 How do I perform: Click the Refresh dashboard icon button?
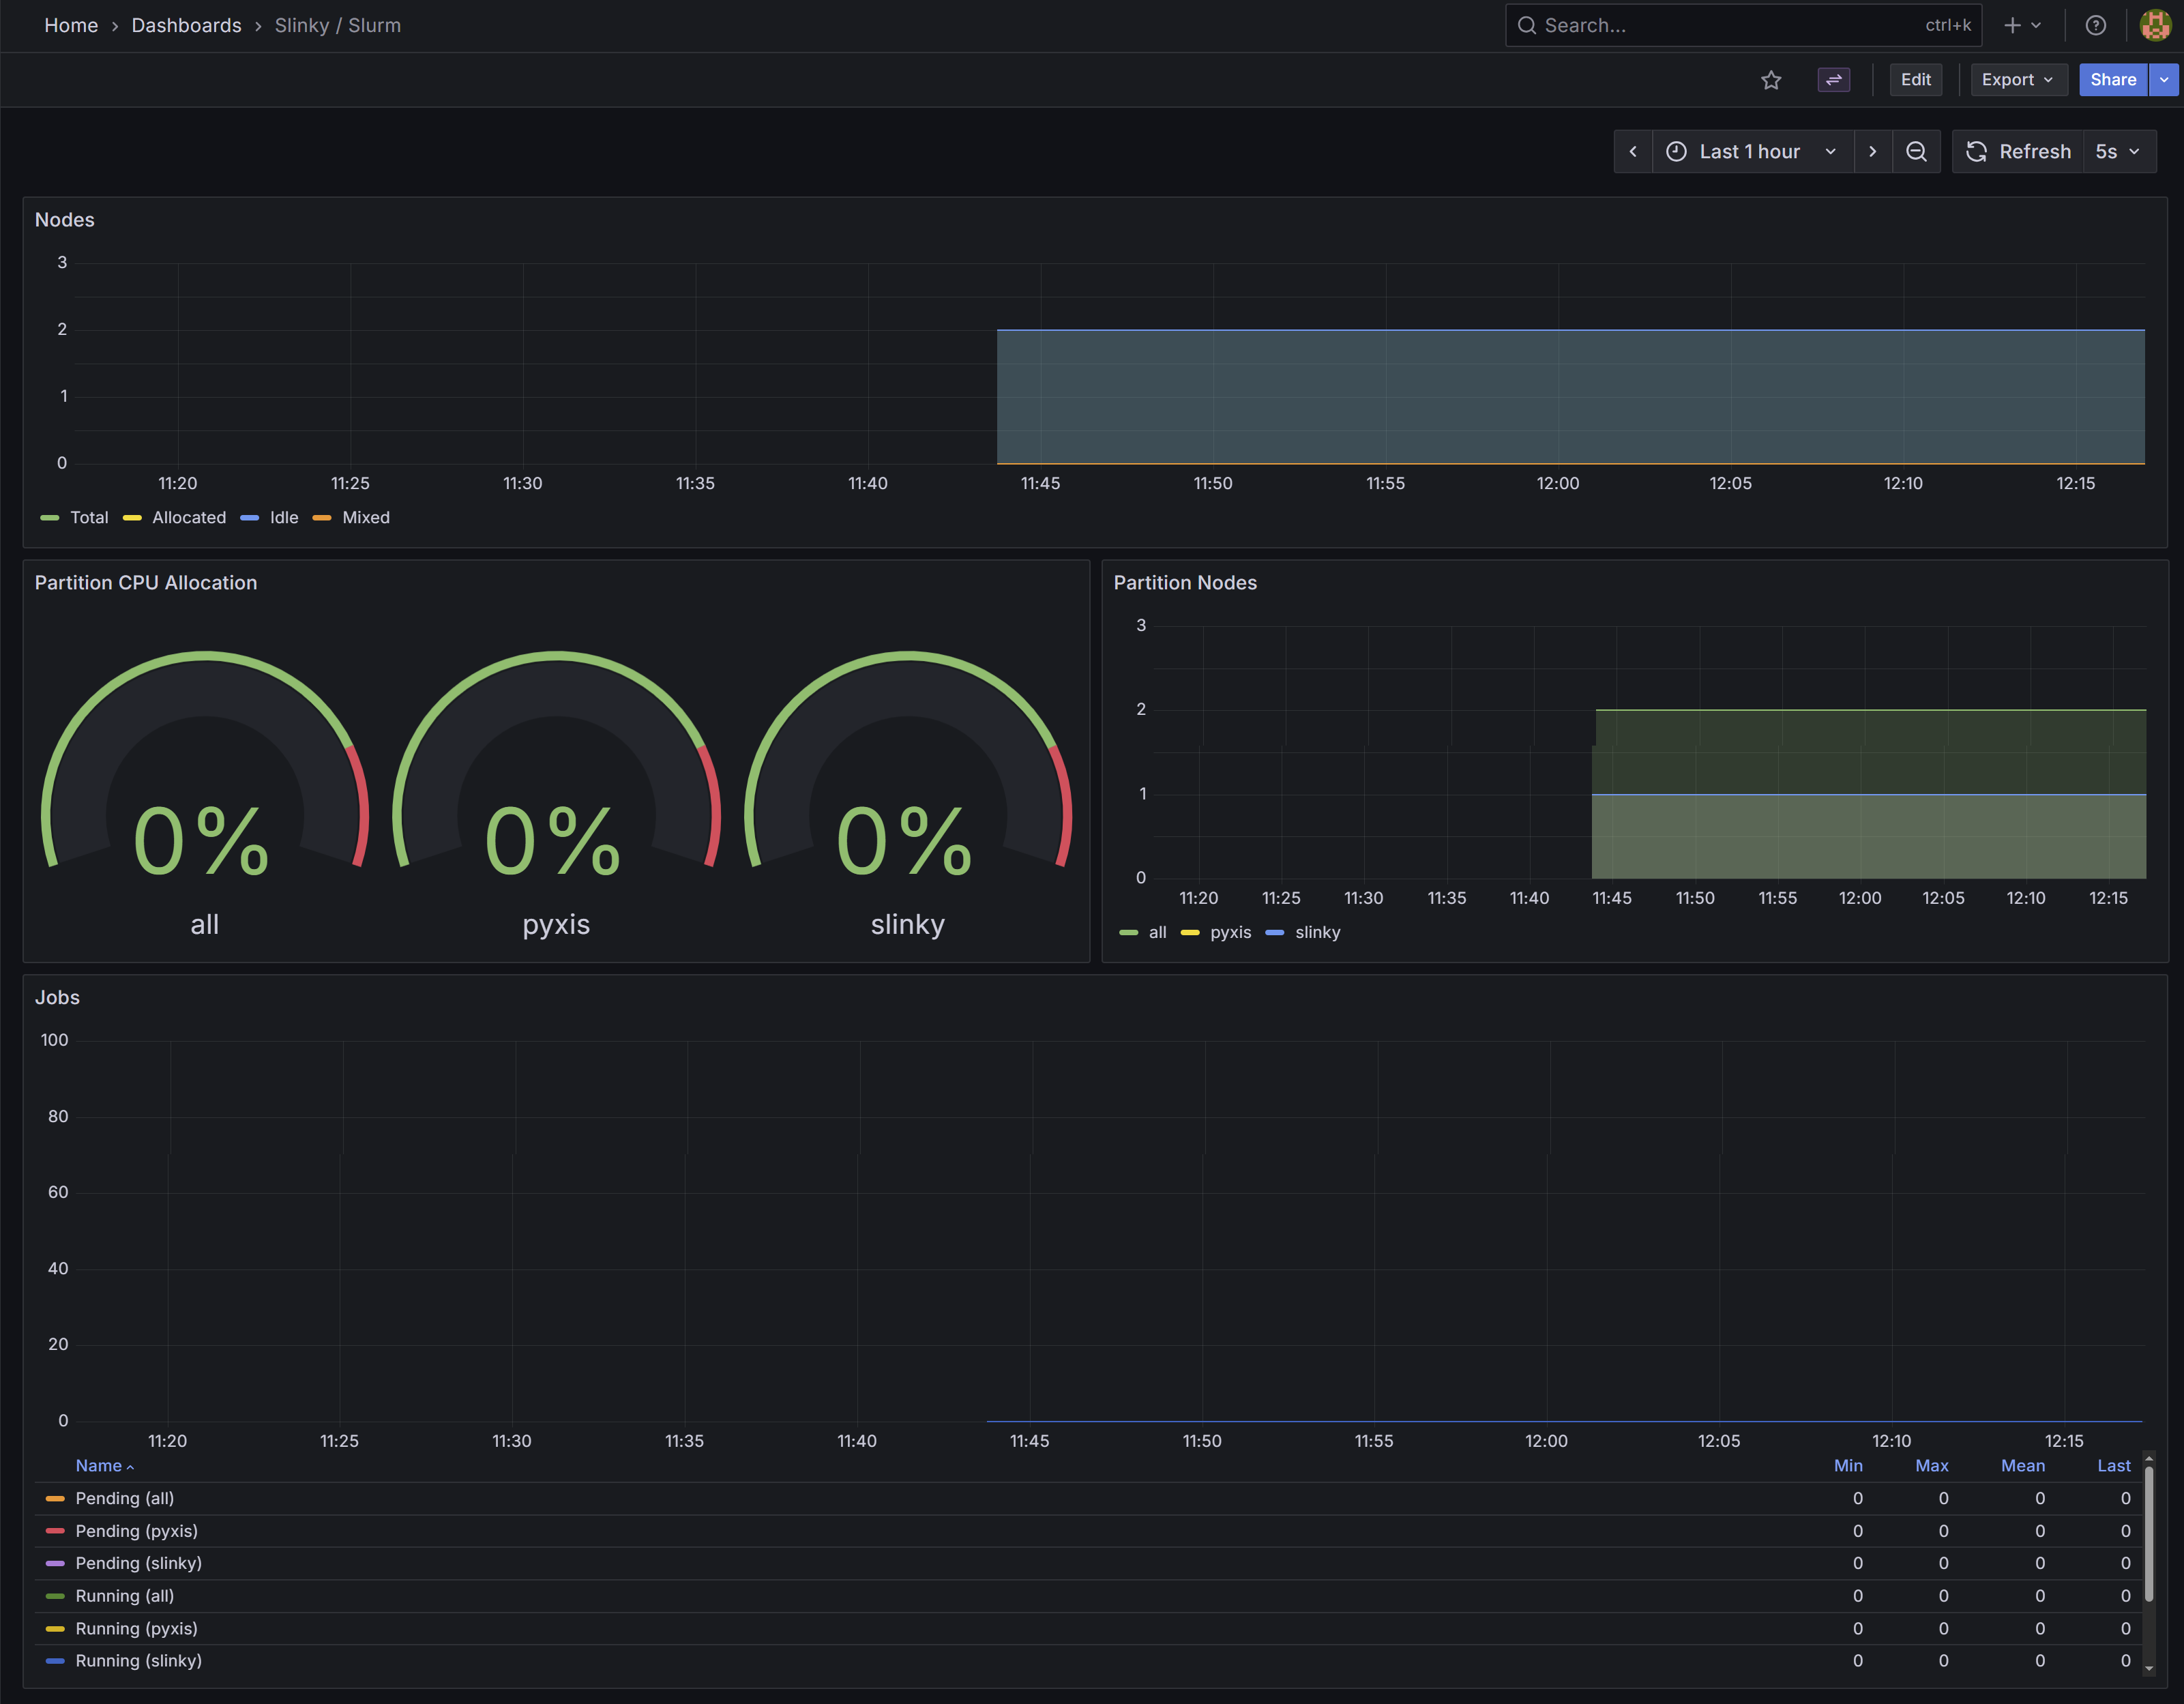(x=2018, y=152)
